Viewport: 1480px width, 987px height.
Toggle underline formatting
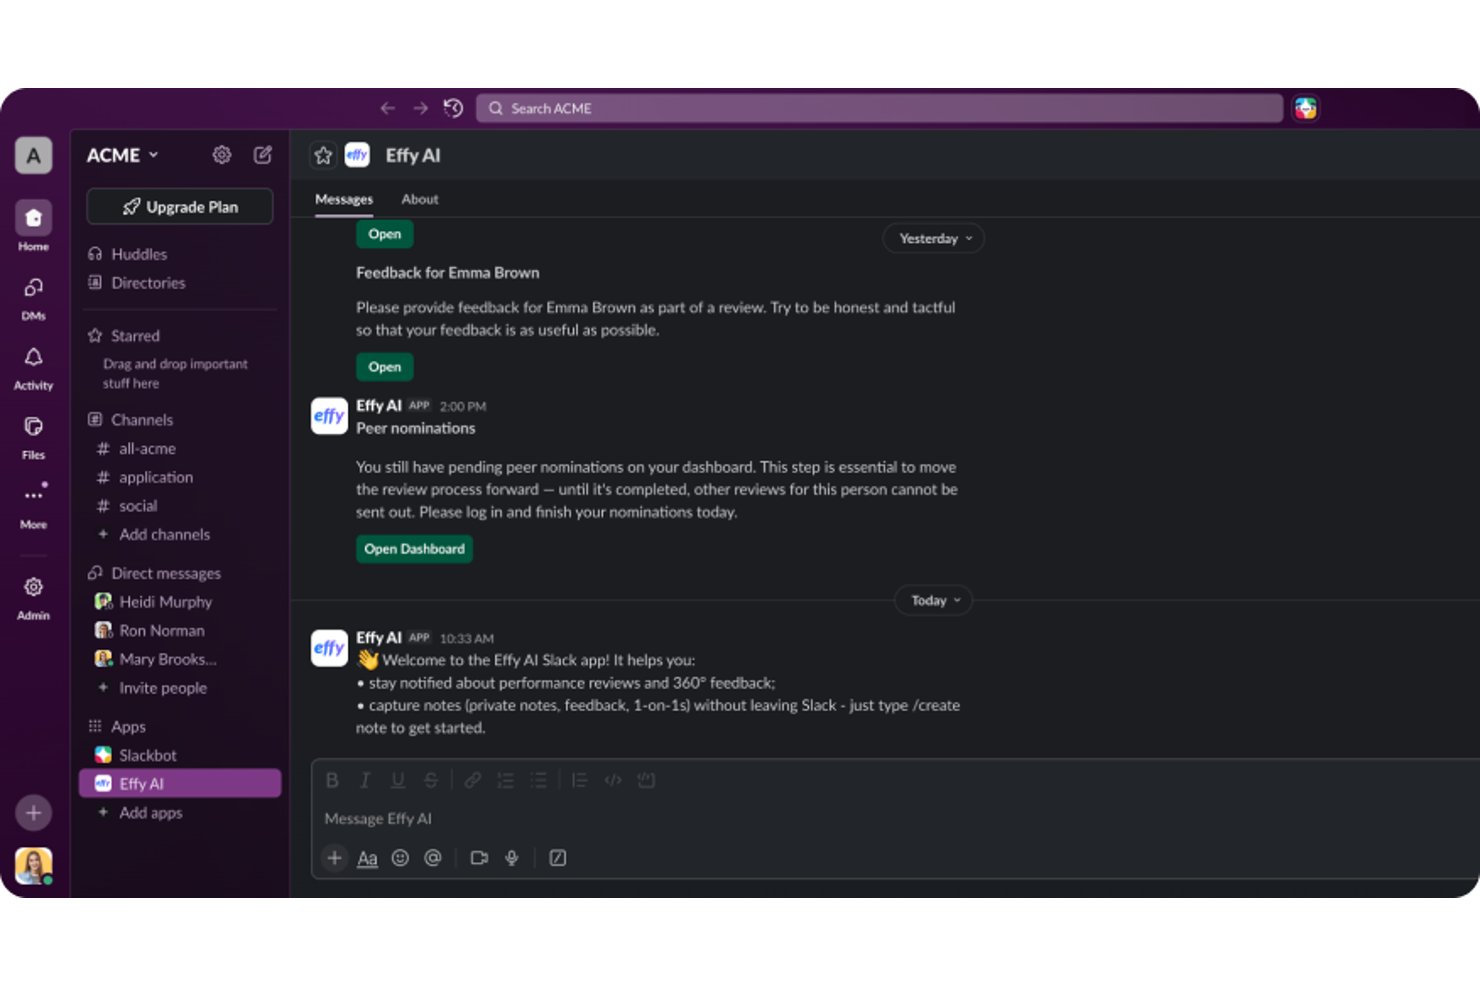398,780
